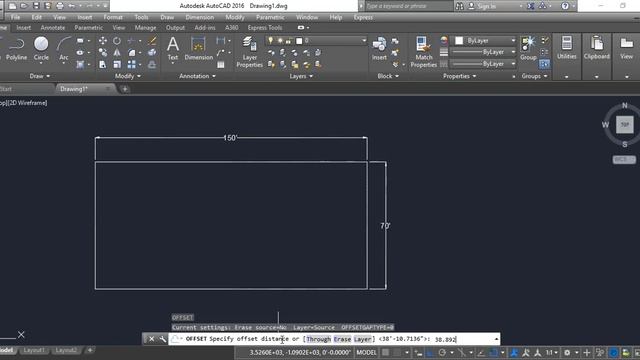
Task: Save drawing from quick access toolbar
Action: 36,6
